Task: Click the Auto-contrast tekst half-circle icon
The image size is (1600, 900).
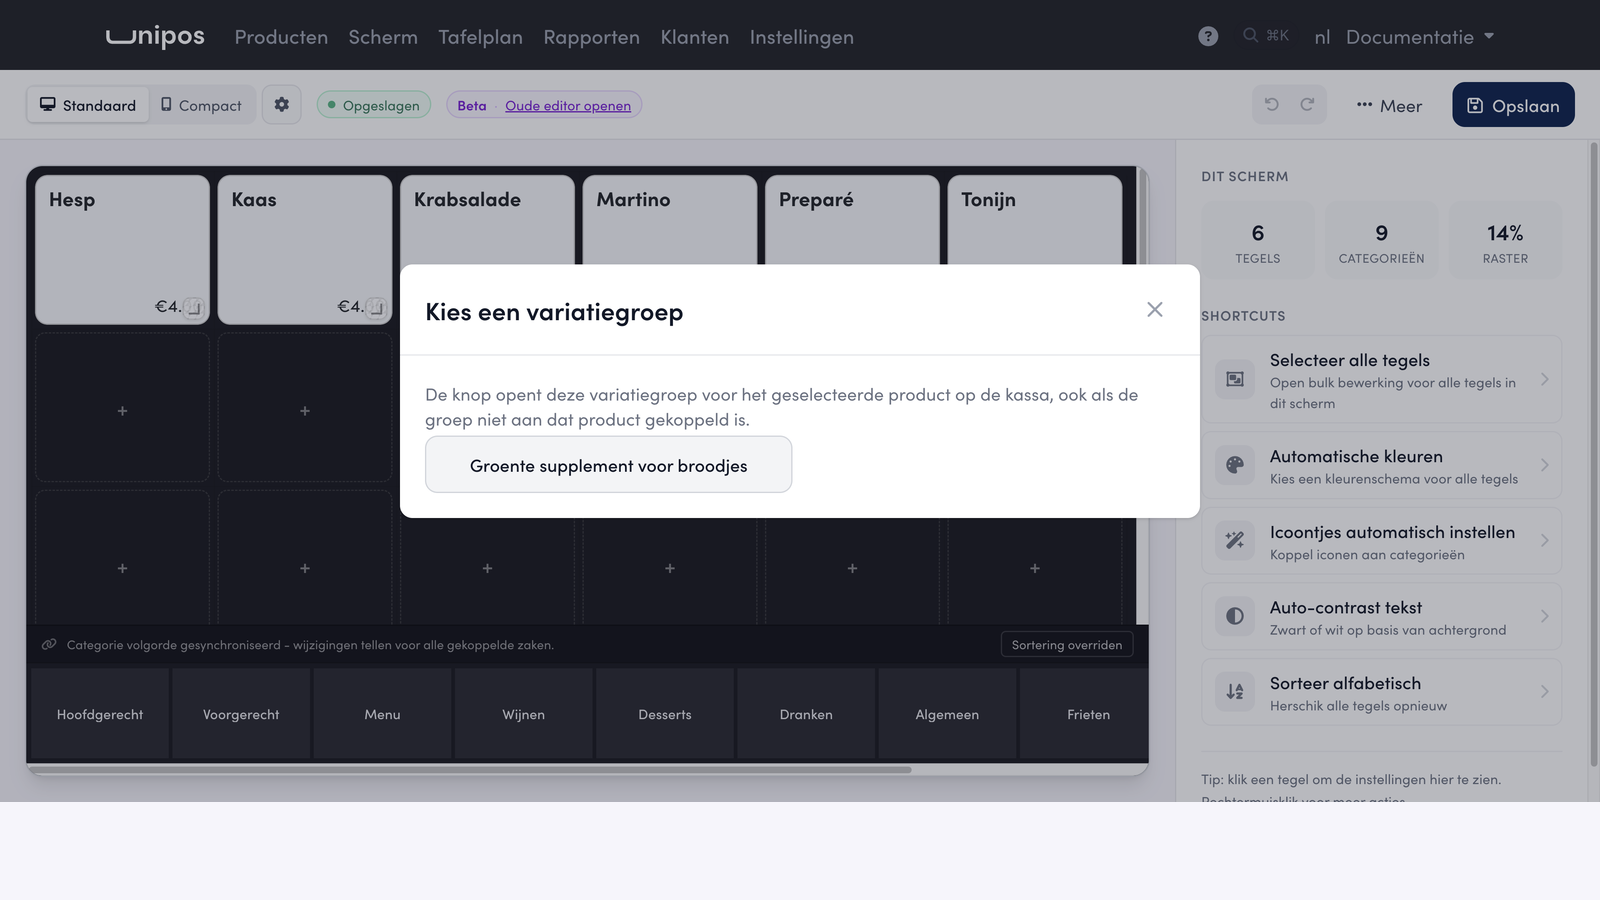Action: click(1235, 616)
